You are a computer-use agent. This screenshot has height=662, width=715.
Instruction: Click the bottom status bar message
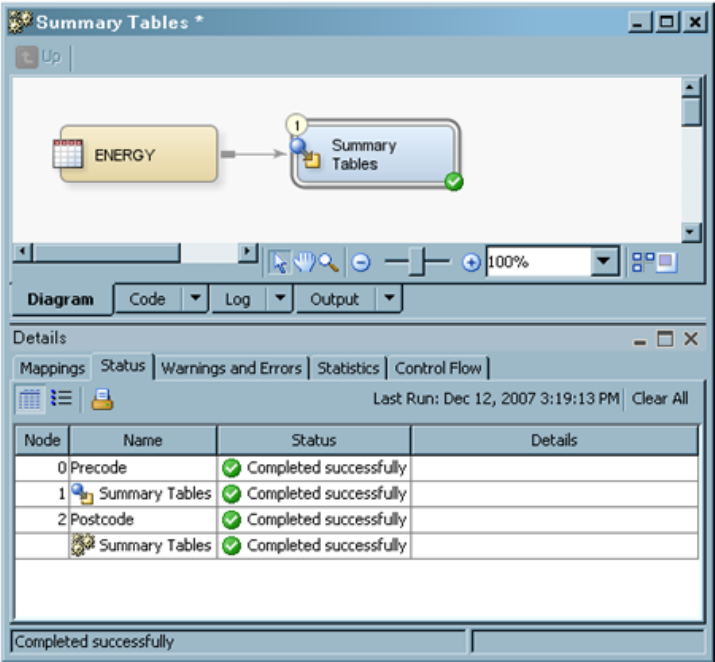tap(94, 642)
